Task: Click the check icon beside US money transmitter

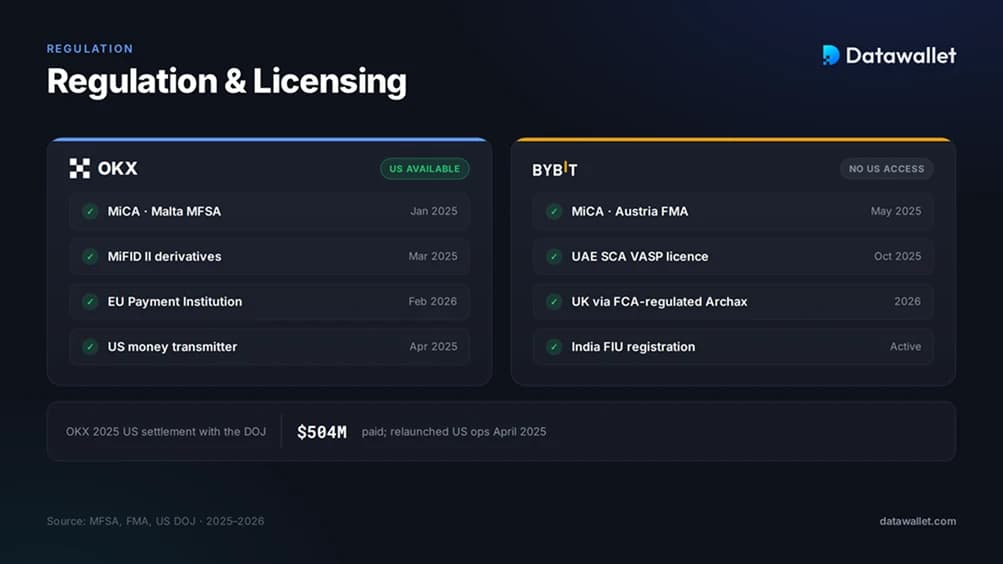Action: [90, 347]
